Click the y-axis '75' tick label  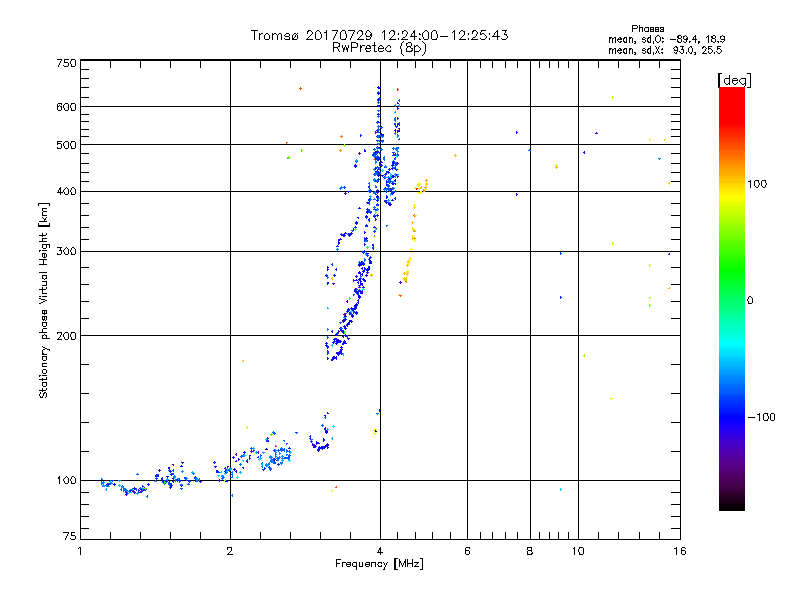70,536
